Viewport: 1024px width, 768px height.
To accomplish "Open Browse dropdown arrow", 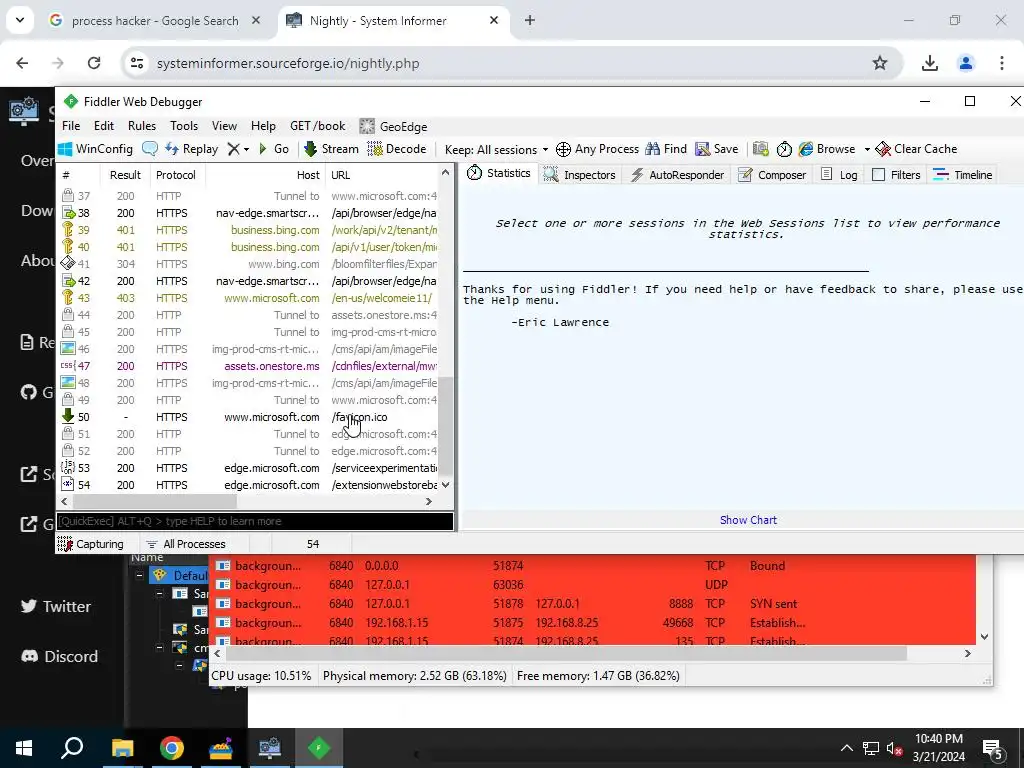I will (x=867, y=150).
